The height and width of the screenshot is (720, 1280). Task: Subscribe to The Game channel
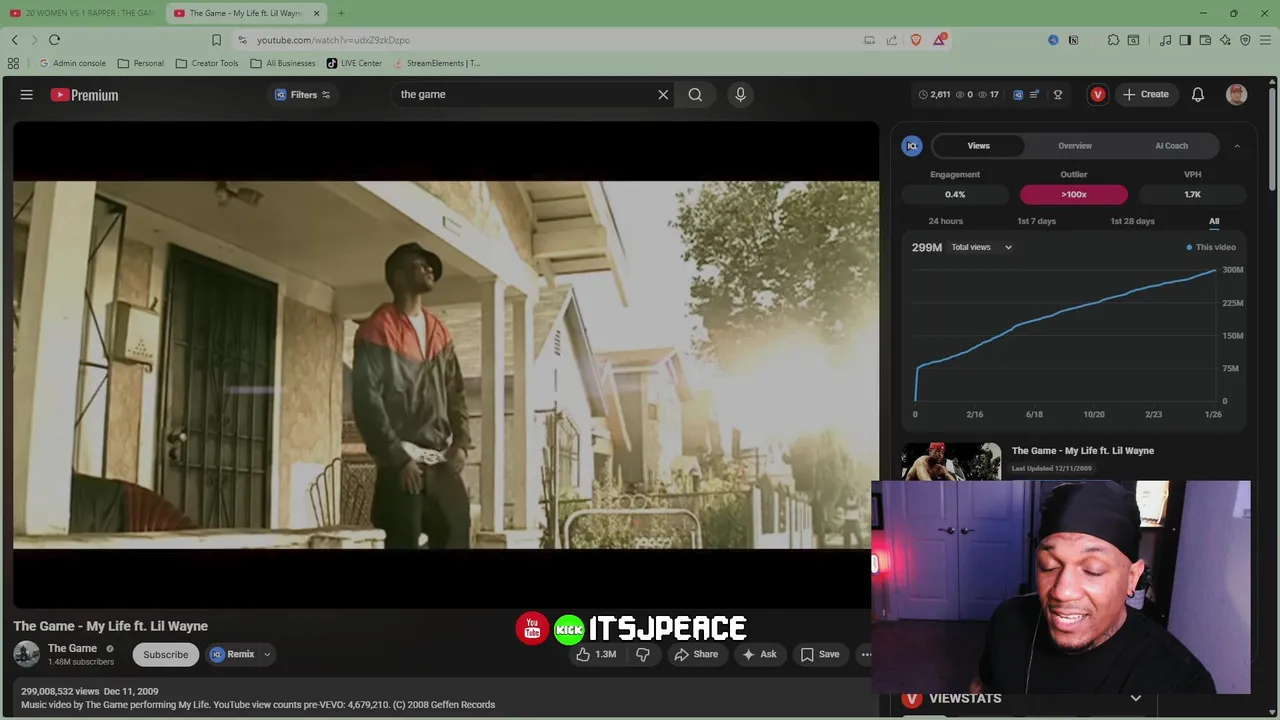coord(165,654)
